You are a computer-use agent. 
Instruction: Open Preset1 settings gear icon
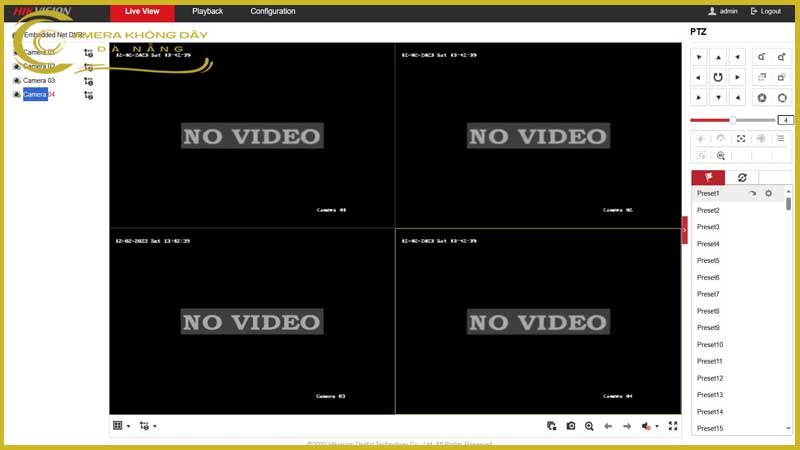(768, 193)
